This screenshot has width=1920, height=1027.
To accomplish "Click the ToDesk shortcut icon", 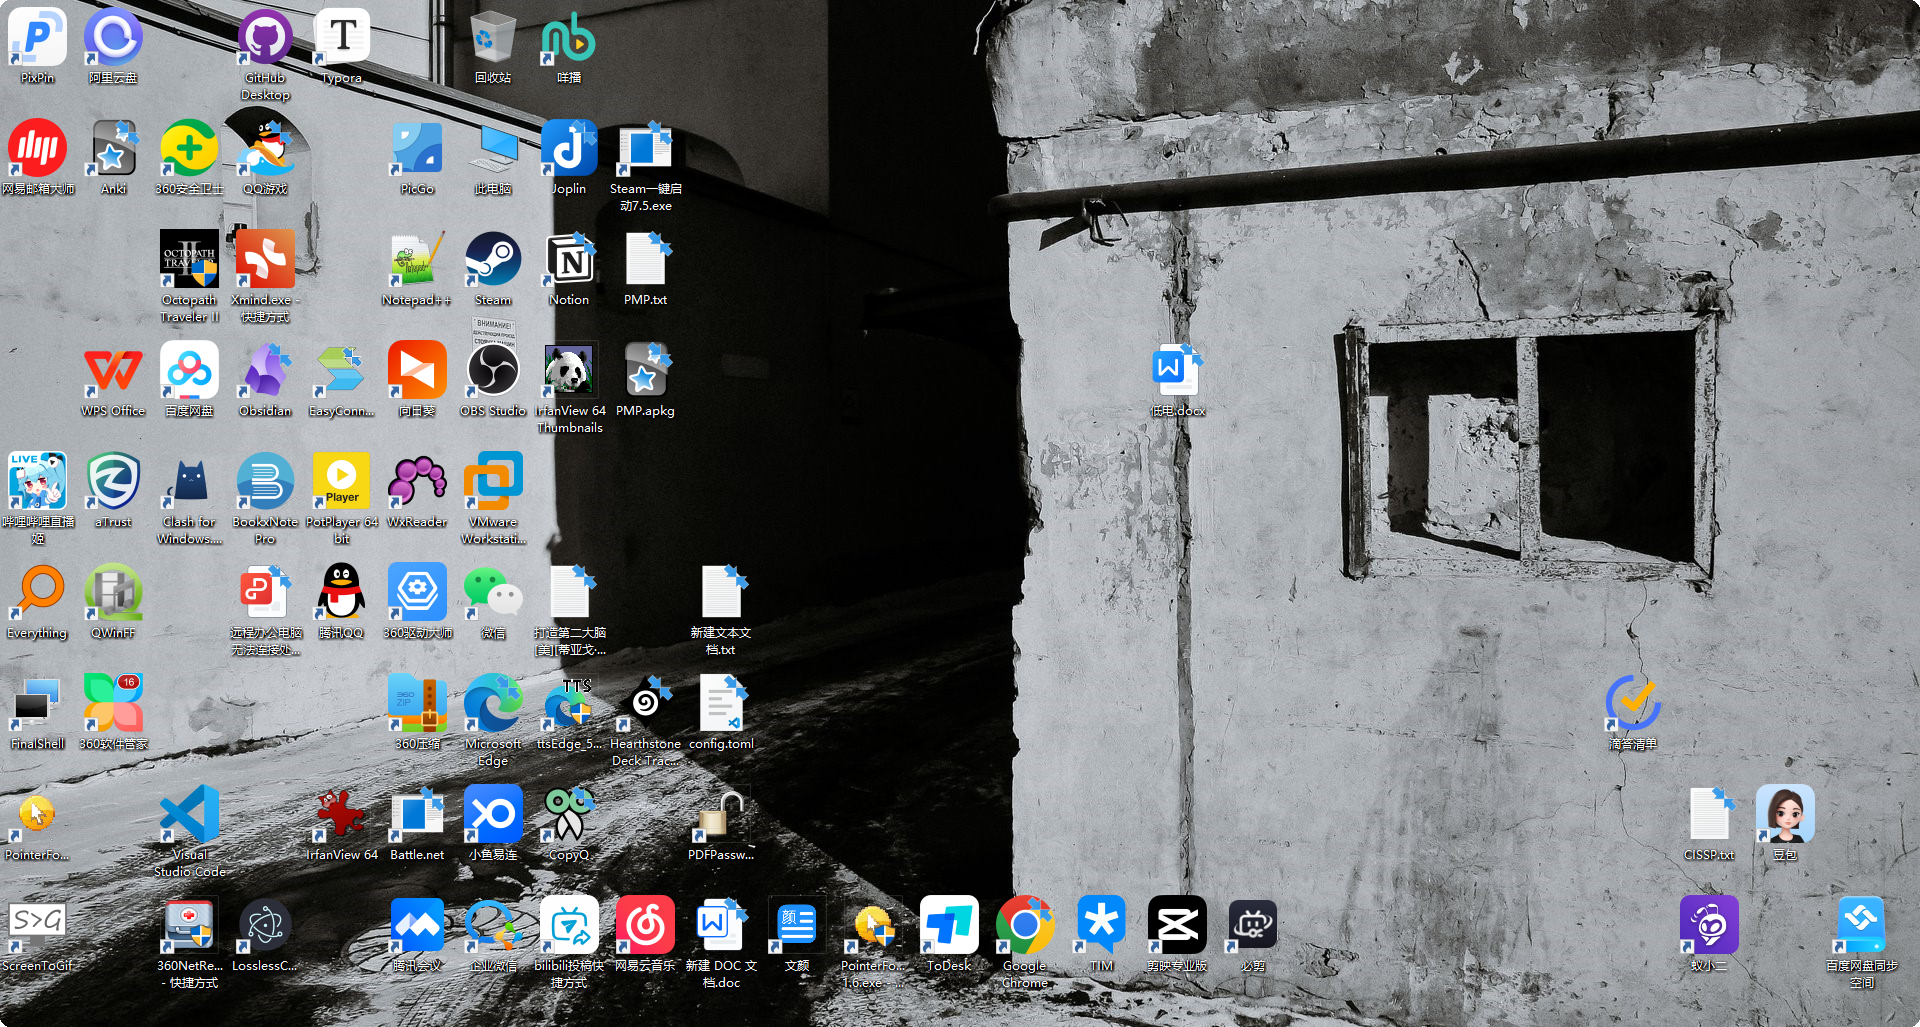I will pyautogui.click(x=948, y=927).
